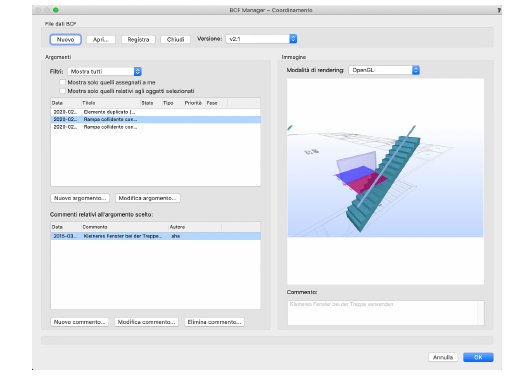
Task: Select the Kleineres Fenster bei der Treppe comment row
Action: pyautogui.click(x=156, y=236)
